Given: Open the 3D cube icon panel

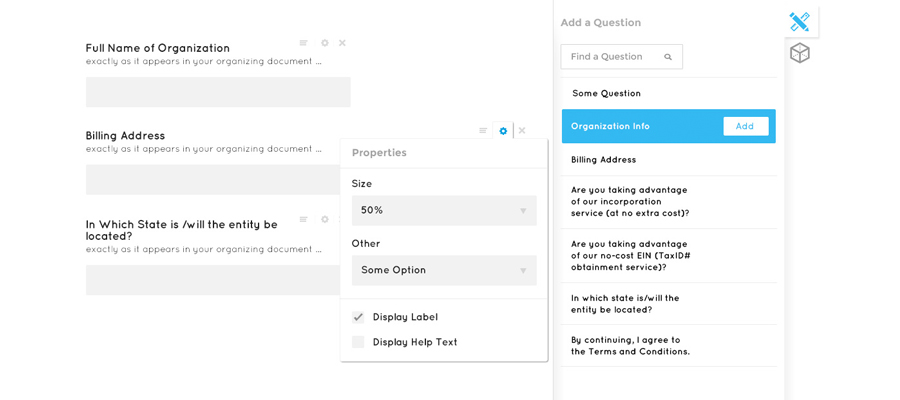Looking at the screenshot, I should (800, 54).
